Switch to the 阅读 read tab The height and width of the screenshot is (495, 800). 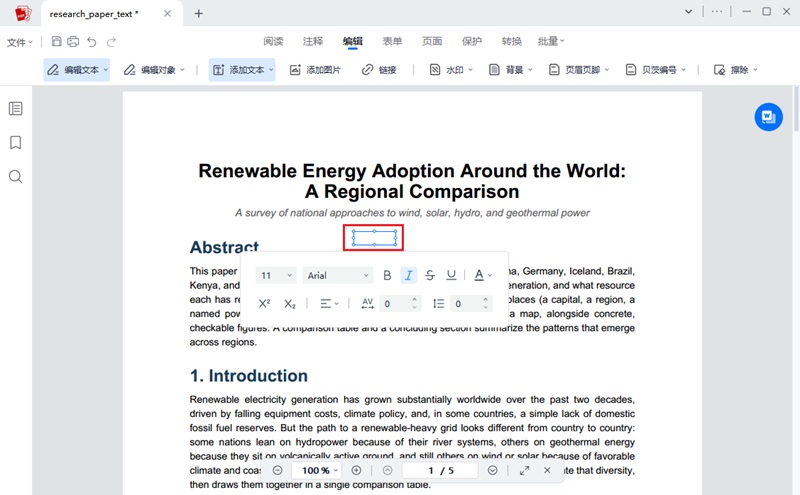pos(273,41)
